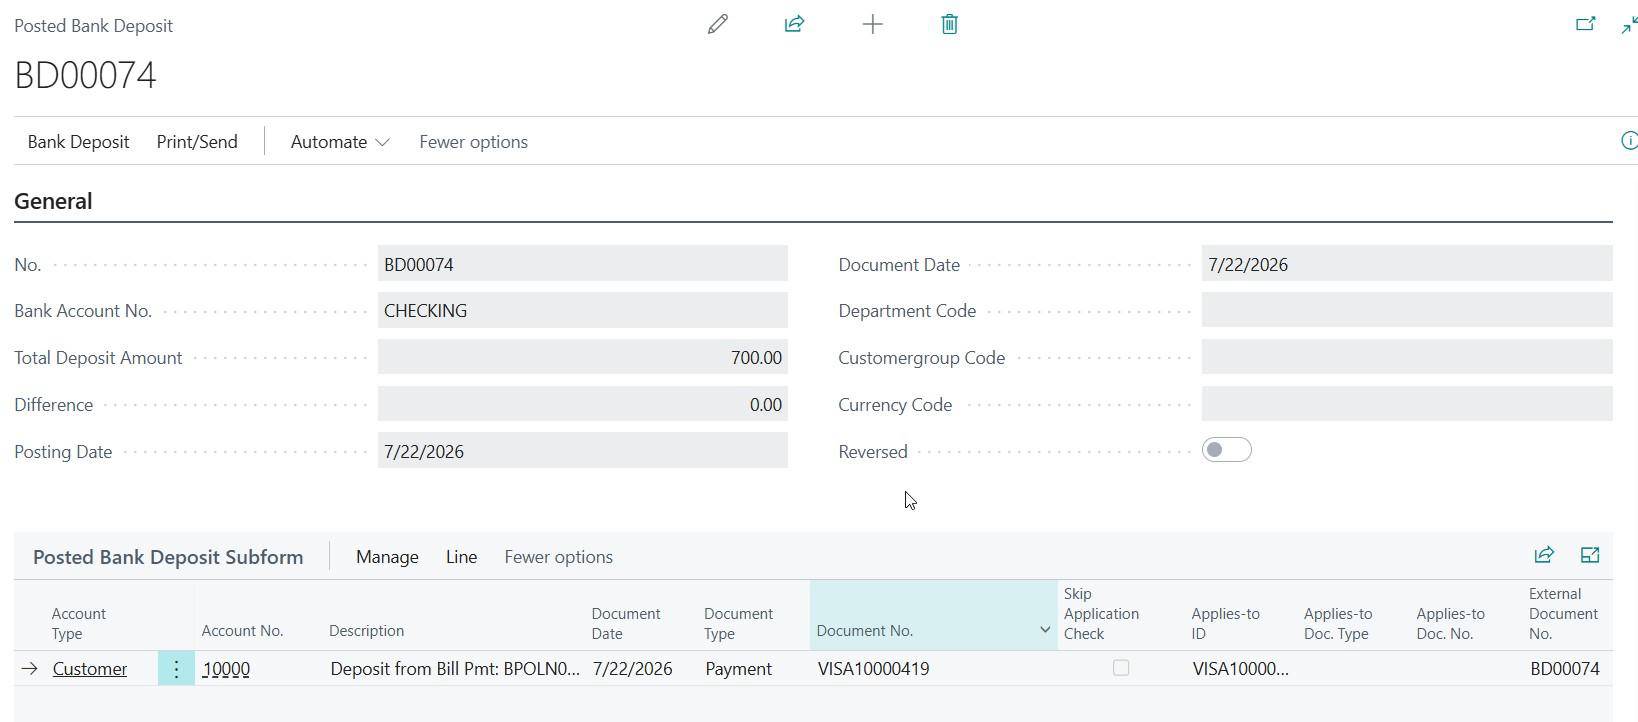Sort by the Account No. column header
Viewport: 1638px width, 722px height.
click(x=243, y=631)
